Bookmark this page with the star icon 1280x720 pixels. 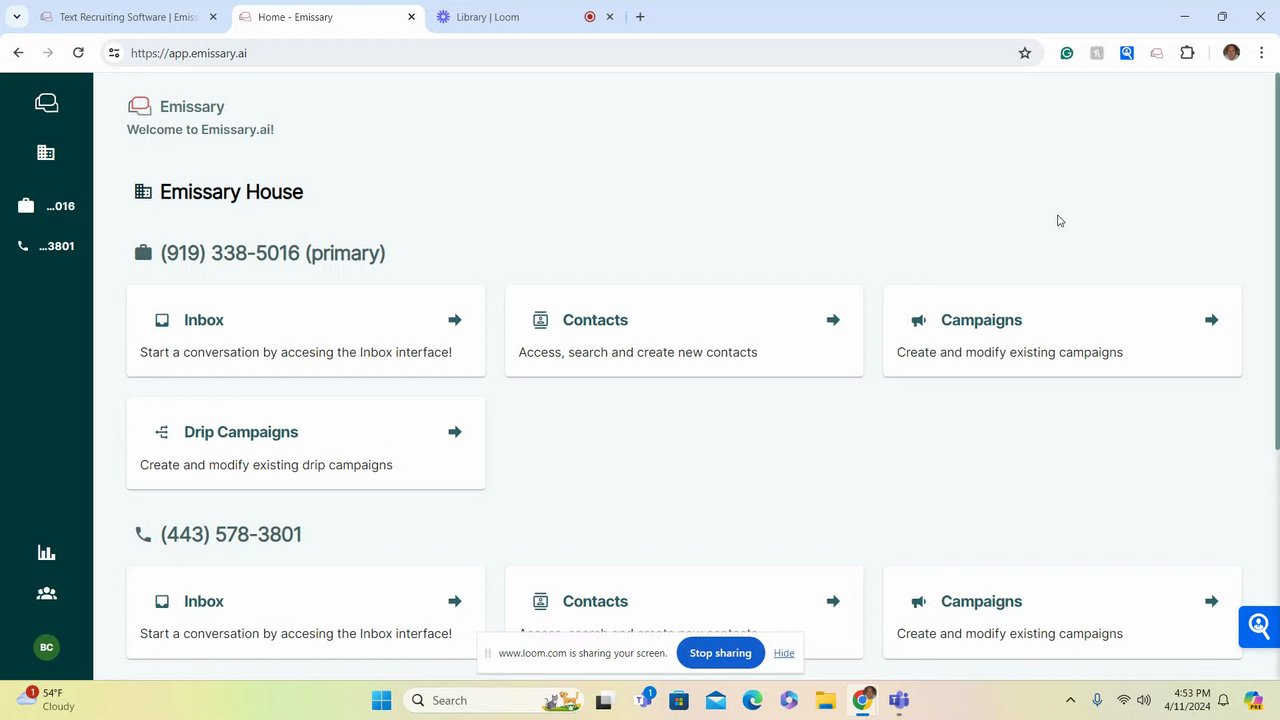(1025, 53)
